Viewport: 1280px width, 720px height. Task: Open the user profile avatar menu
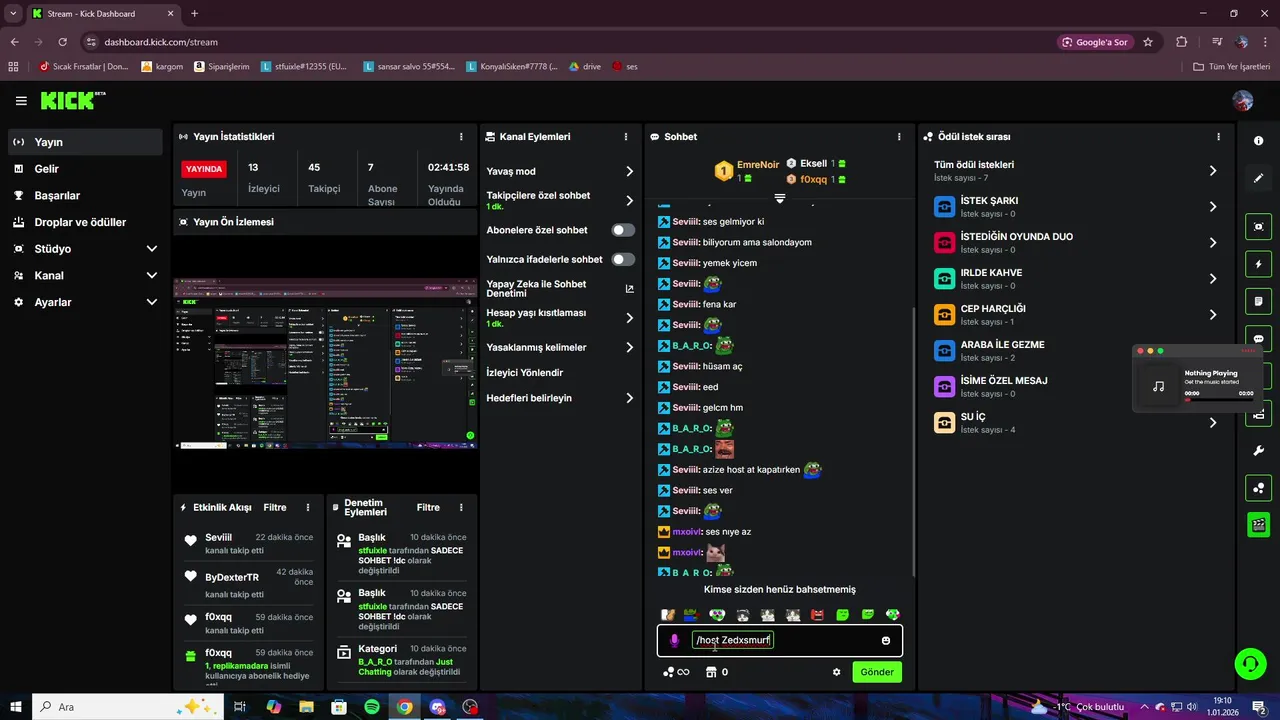(x=1243, y=101)
